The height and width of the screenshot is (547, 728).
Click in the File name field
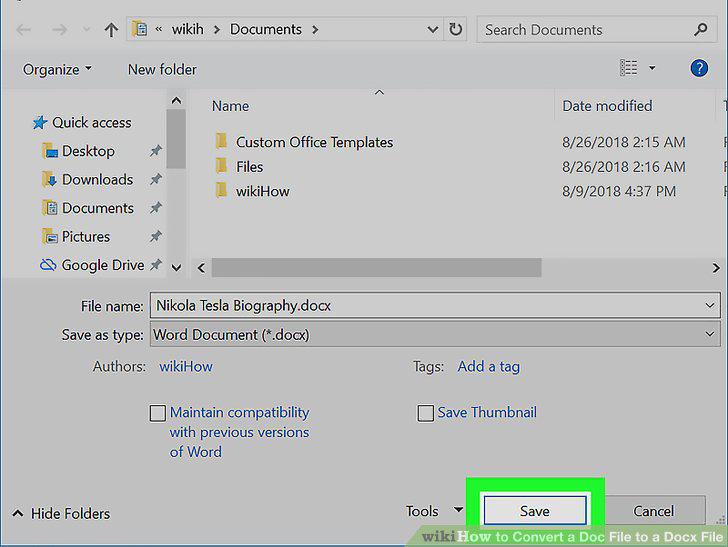click(x=435, y=306)
